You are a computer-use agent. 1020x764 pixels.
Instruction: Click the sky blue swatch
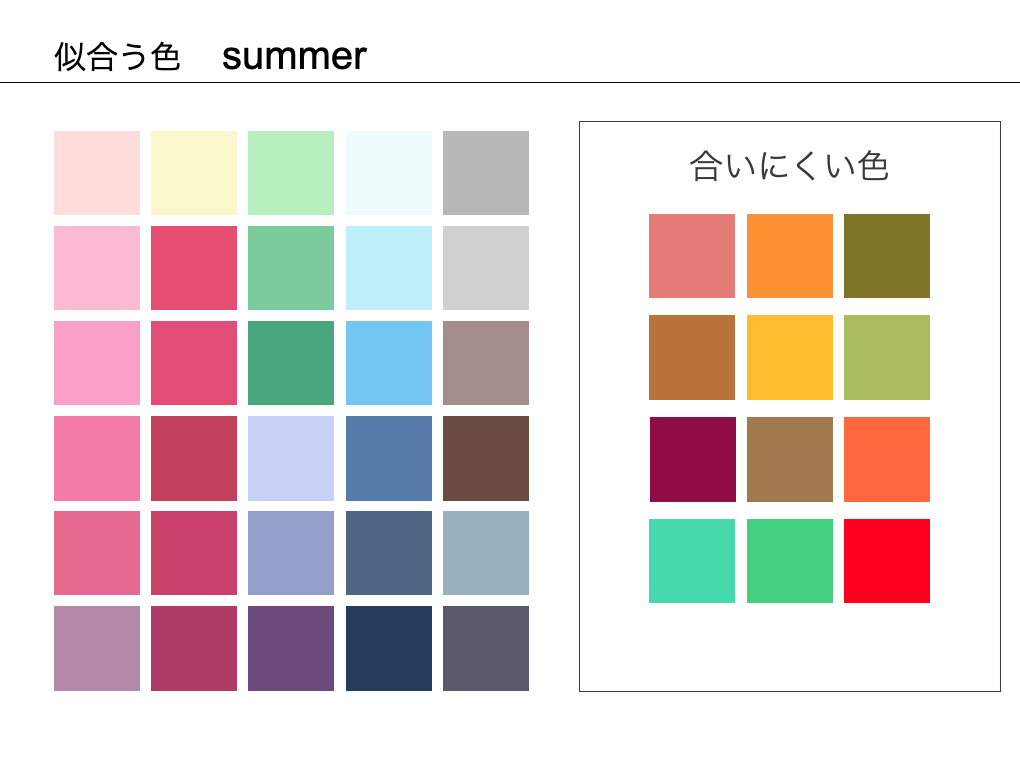[x=389, y=363]
